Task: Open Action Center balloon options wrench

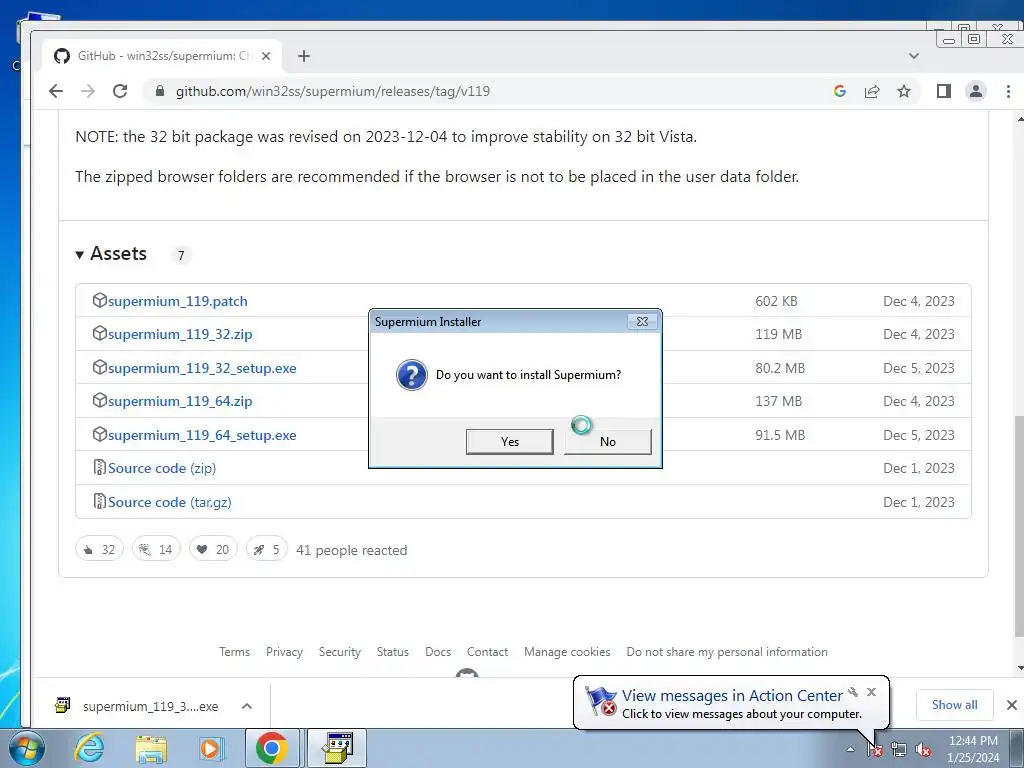Action: 853,692
